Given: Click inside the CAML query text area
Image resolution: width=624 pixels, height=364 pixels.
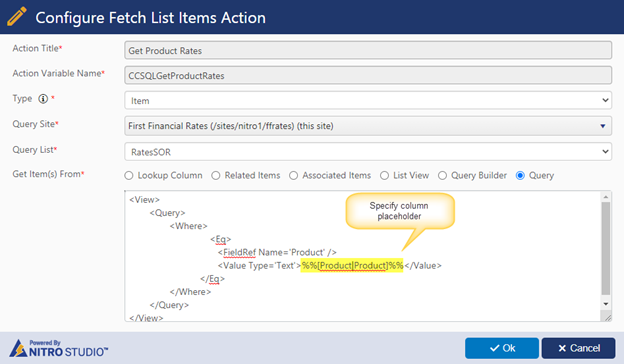Looking at the screenshot, I should tap(363, 256).
